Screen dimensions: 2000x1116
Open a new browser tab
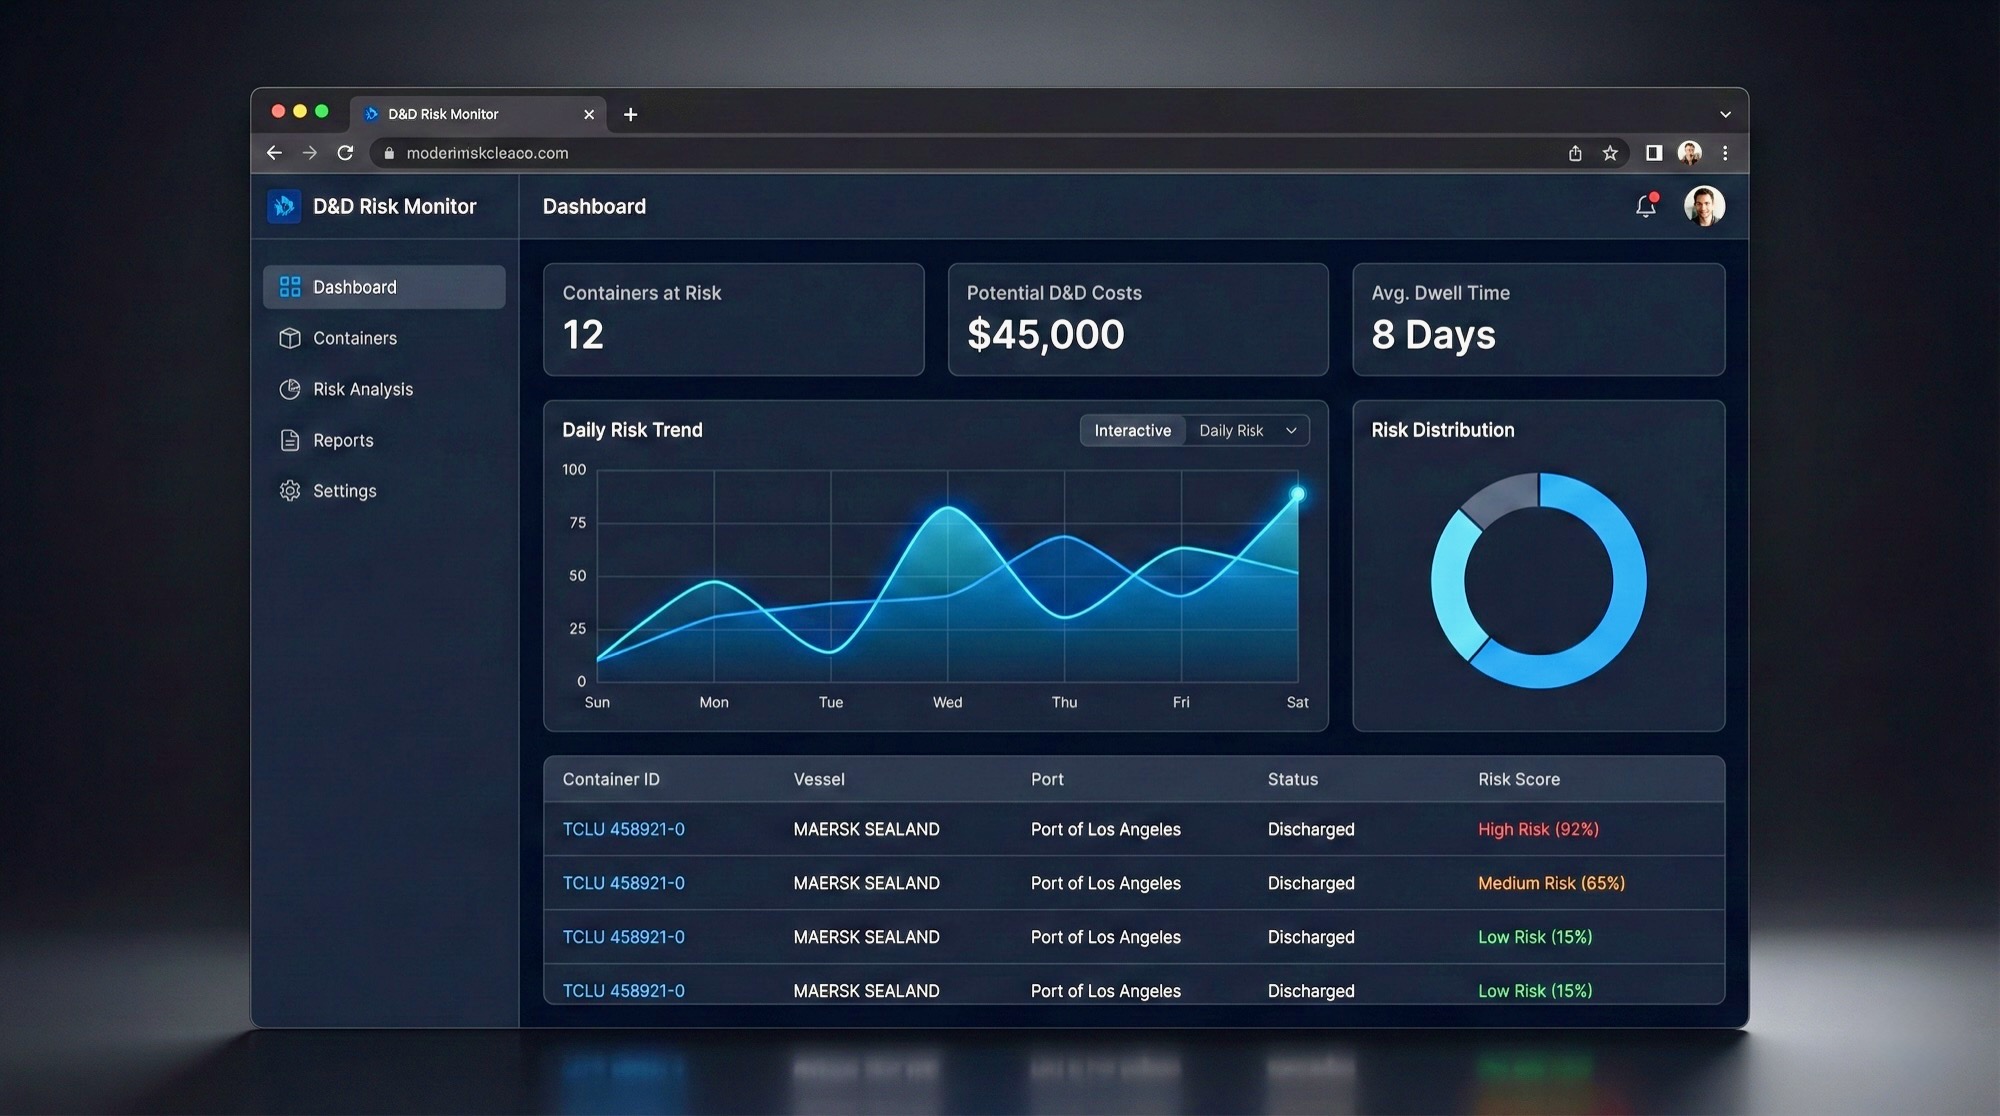pos(630,114)
